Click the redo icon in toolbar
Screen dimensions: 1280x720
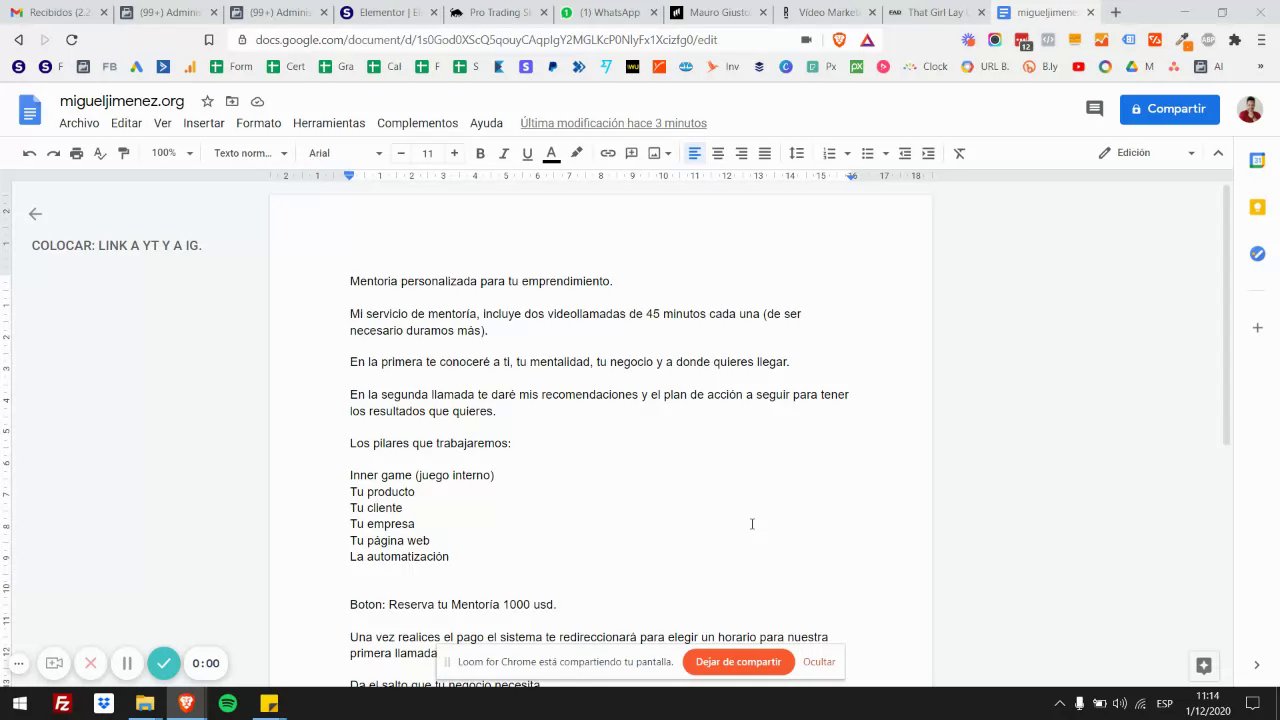point(53,153)
